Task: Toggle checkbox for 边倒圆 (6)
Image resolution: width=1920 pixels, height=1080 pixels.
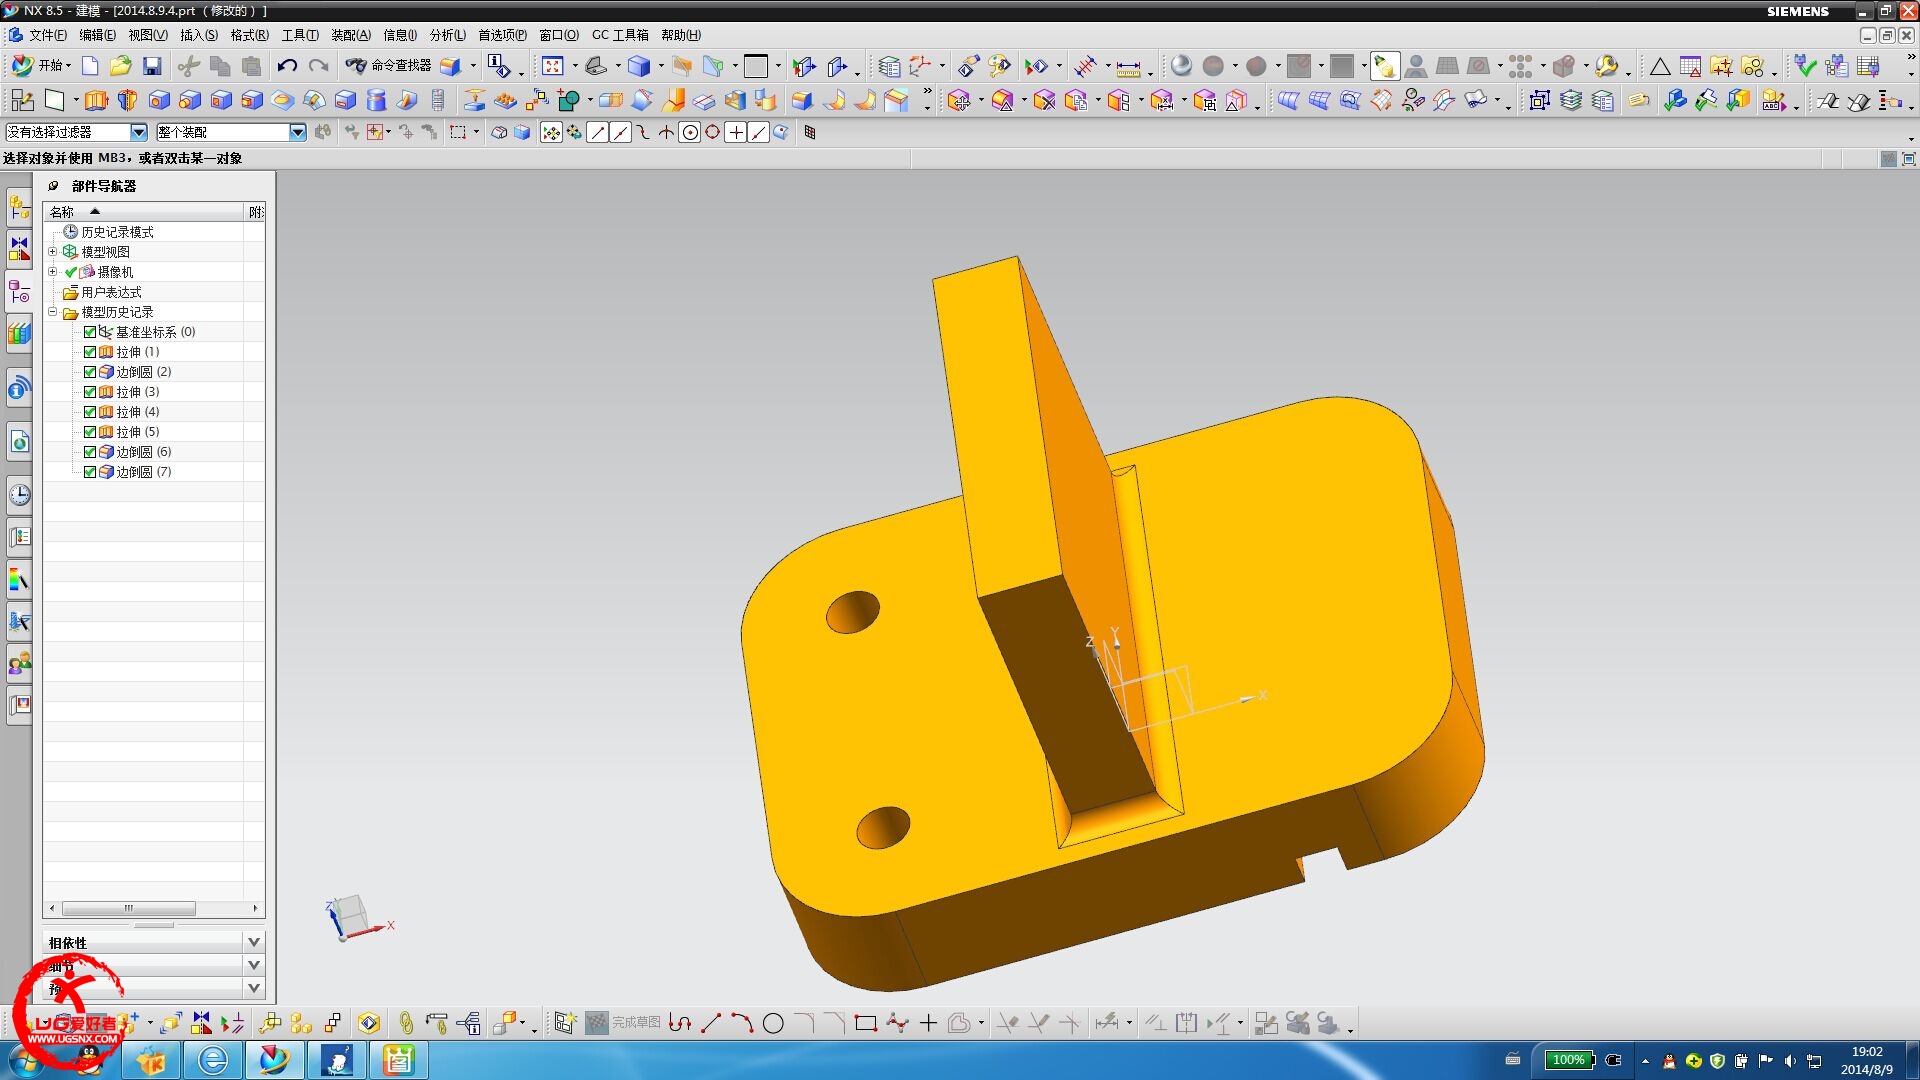Action: pos(90,452)
